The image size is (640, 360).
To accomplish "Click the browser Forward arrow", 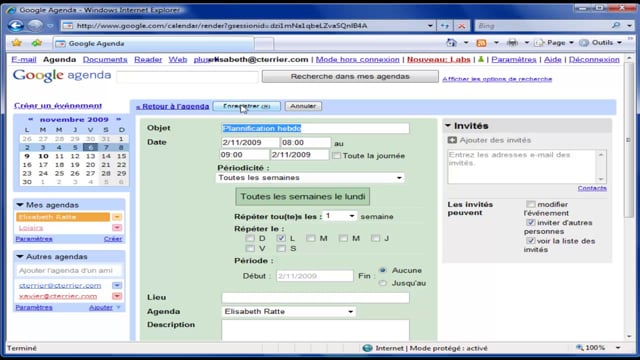I will tap(35, 25).
